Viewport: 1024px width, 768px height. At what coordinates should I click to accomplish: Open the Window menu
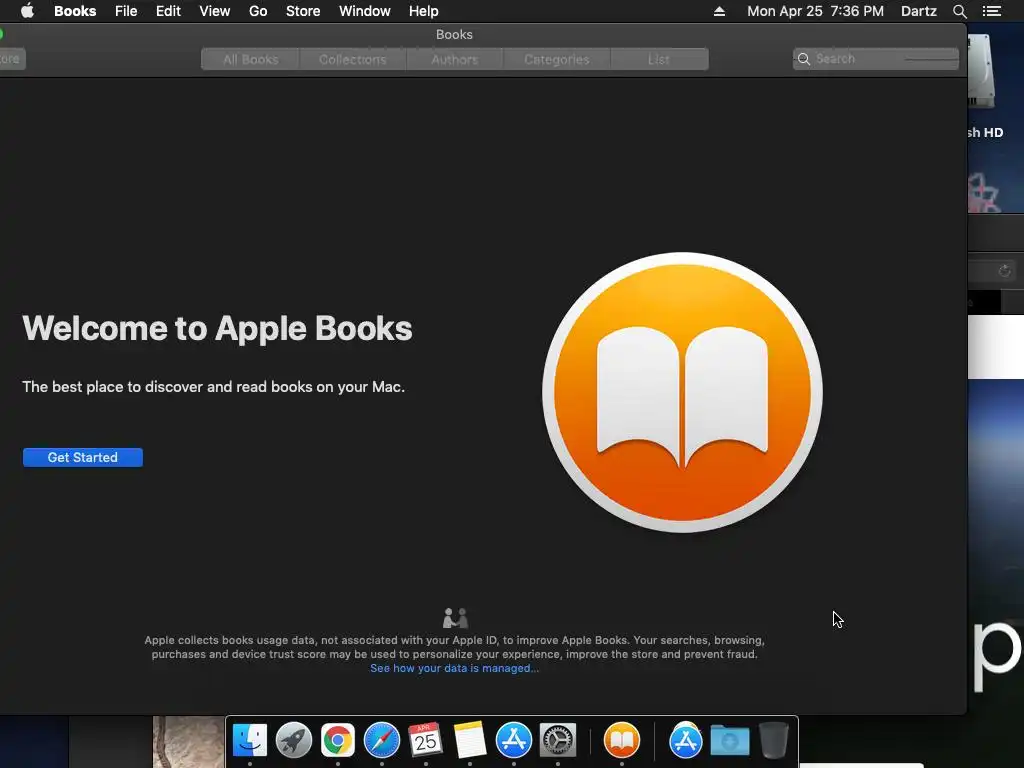[364, 11]
